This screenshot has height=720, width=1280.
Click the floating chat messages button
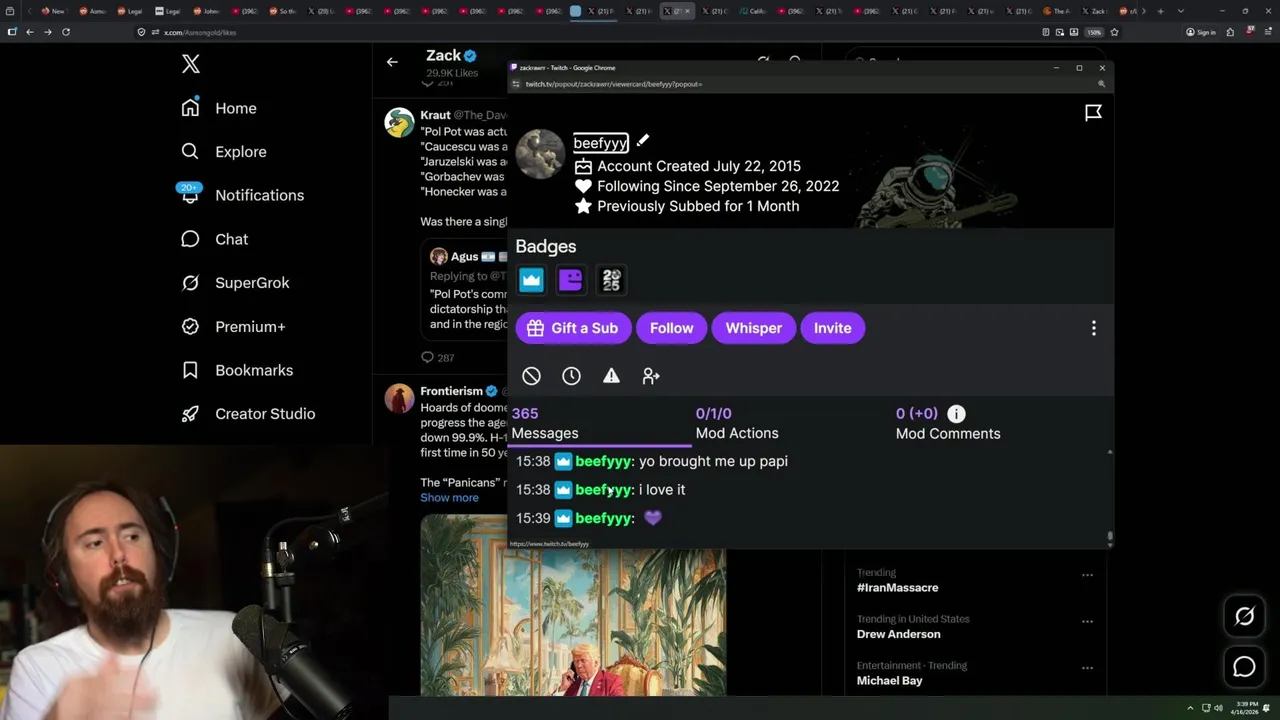pyautogui.click(x=1244, y=667)
